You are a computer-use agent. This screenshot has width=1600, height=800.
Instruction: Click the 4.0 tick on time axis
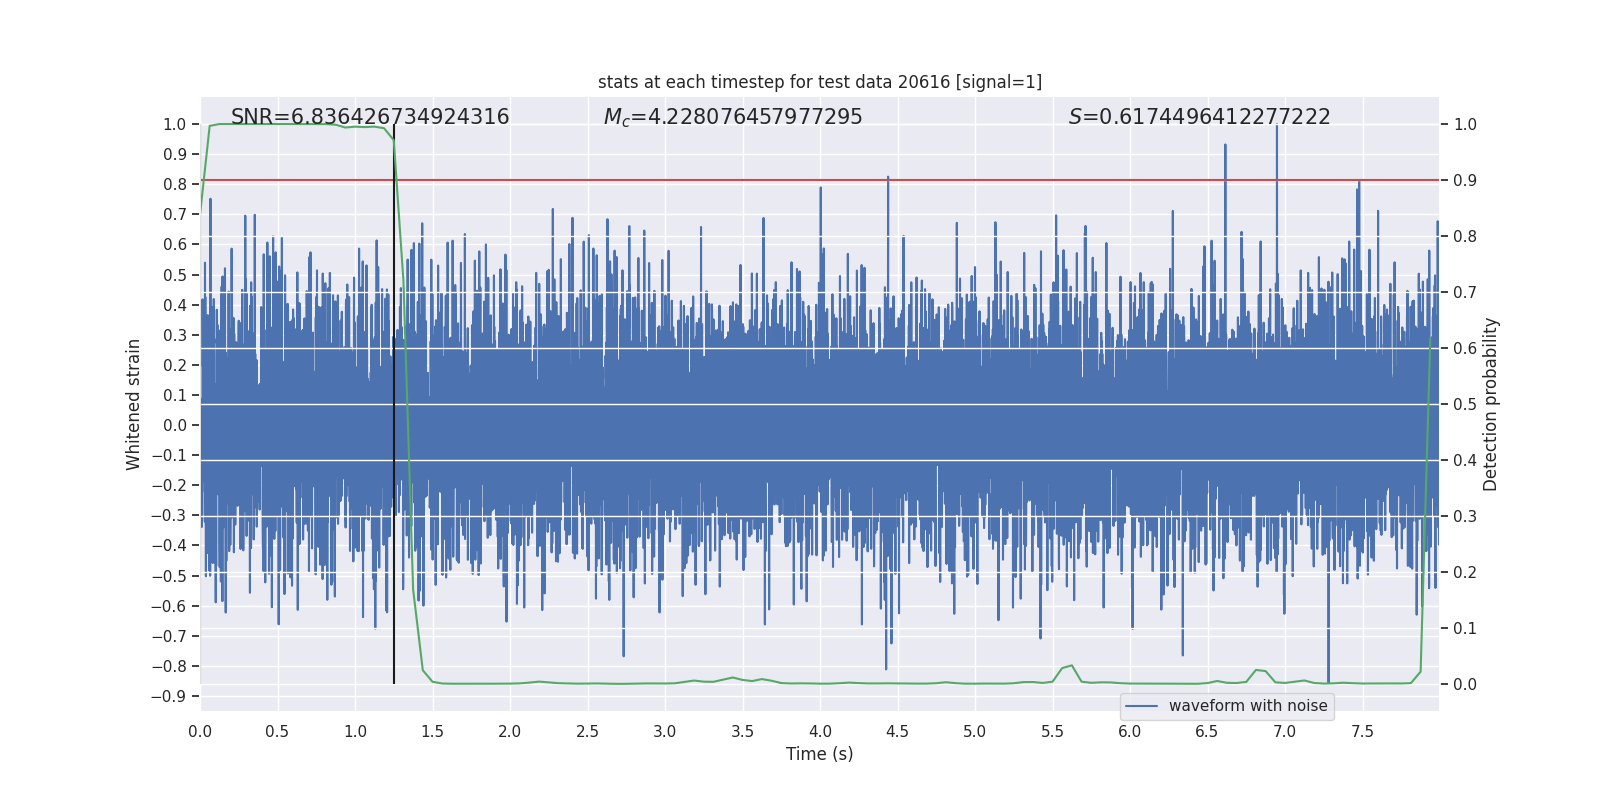[x=820, y=731]
